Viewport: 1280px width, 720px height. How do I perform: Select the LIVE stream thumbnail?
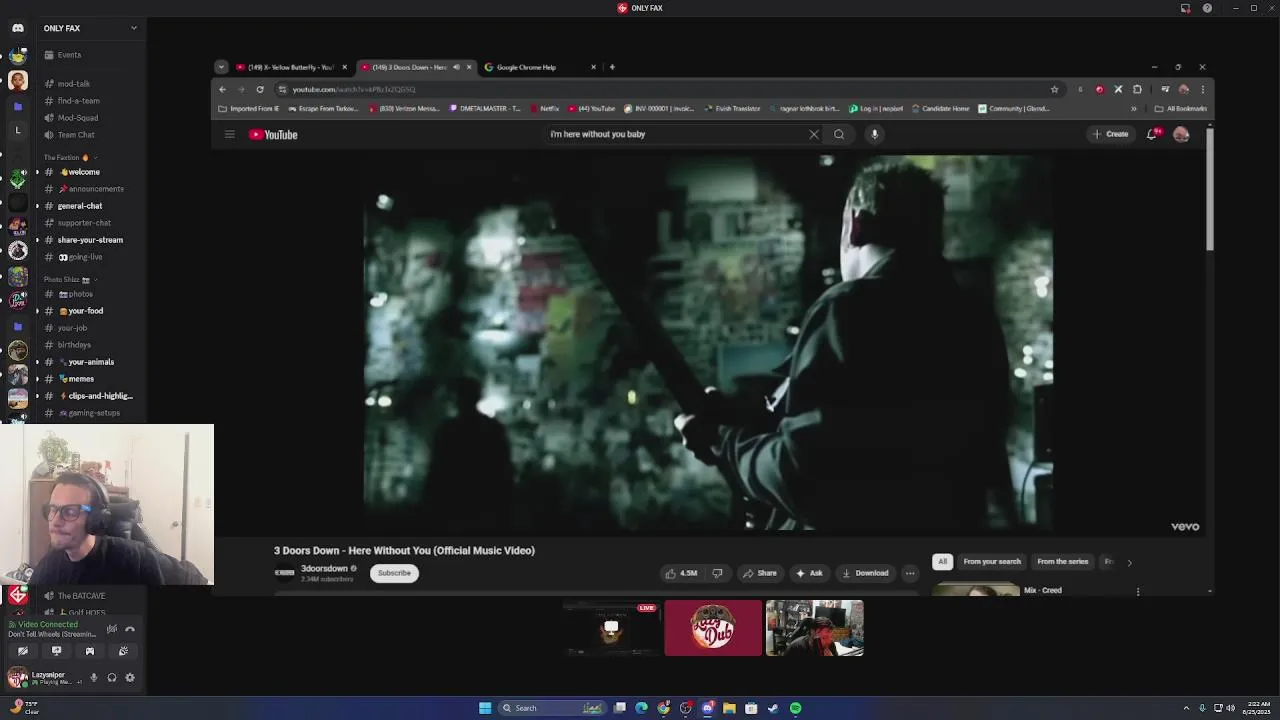click(x=611, y=628)
